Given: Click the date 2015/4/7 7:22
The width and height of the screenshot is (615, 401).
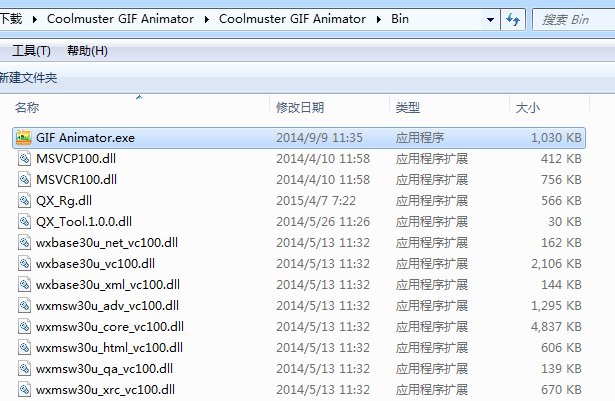Looking at the screenshot, I should pos(316,201).
